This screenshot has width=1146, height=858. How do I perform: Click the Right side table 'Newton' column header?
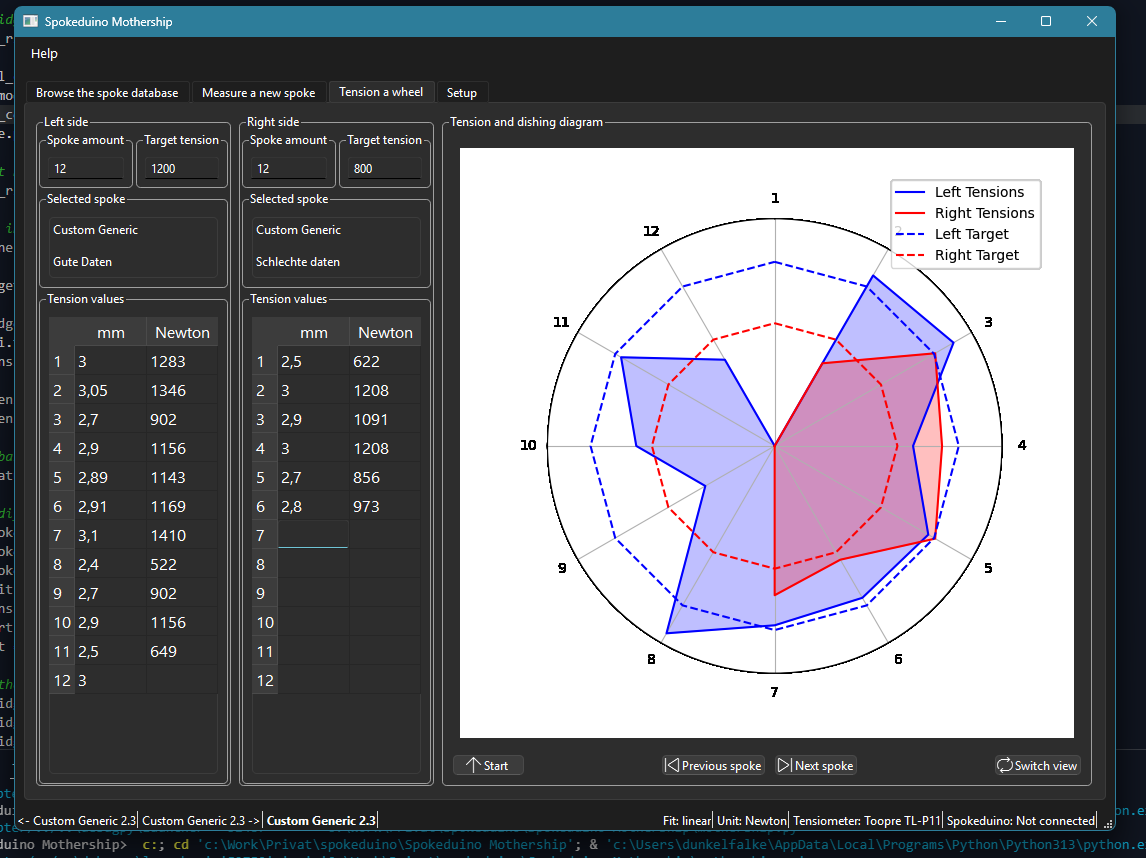[385, 333]
